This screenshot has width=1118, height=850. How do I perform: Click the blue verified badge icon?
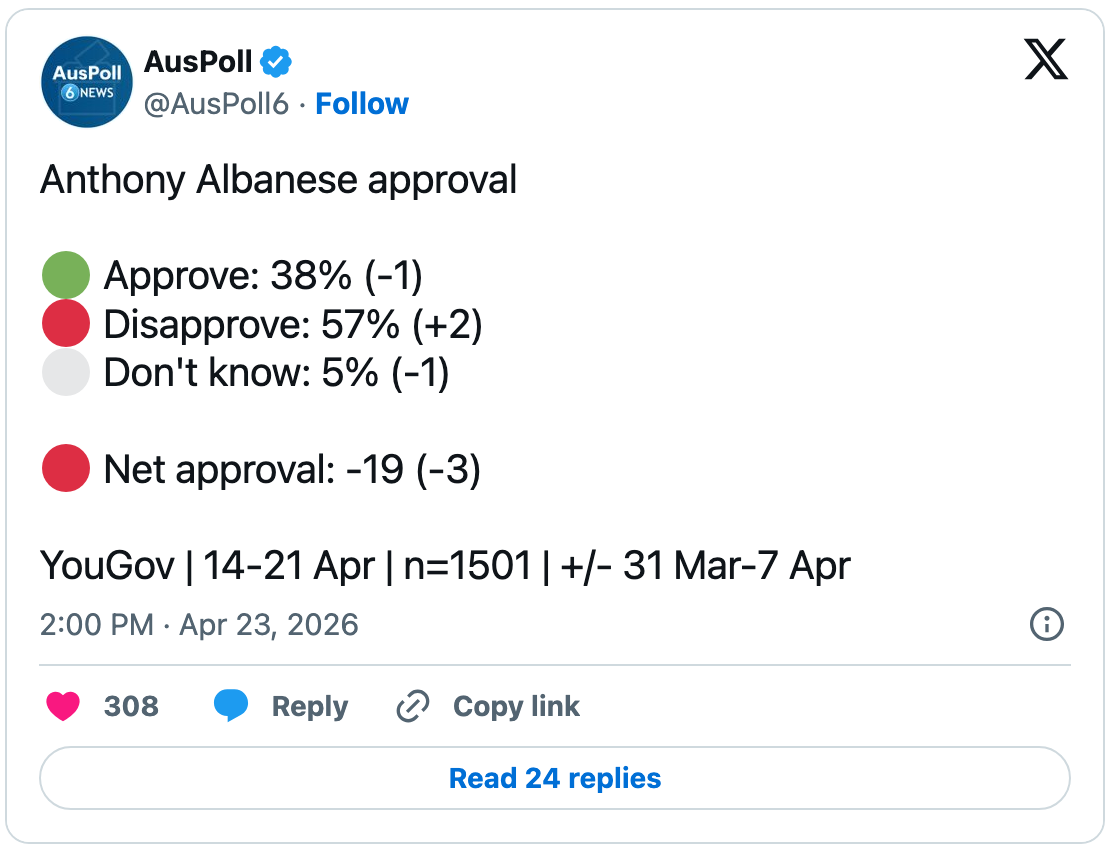point(276,62)
